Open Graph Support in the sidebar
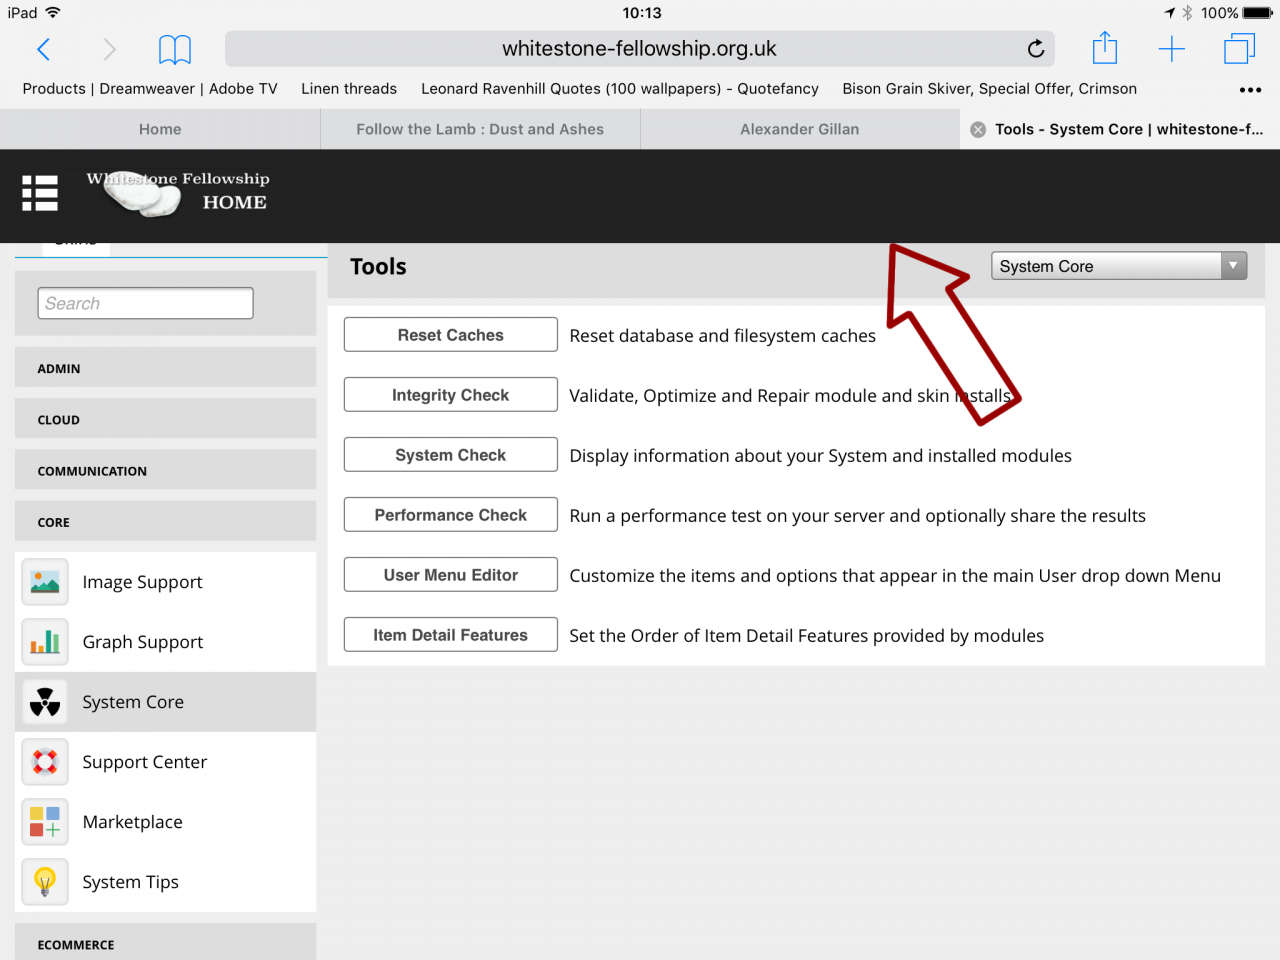This screenshot has width=1280, height=960. pyautogui.click(x=165, y=642)
